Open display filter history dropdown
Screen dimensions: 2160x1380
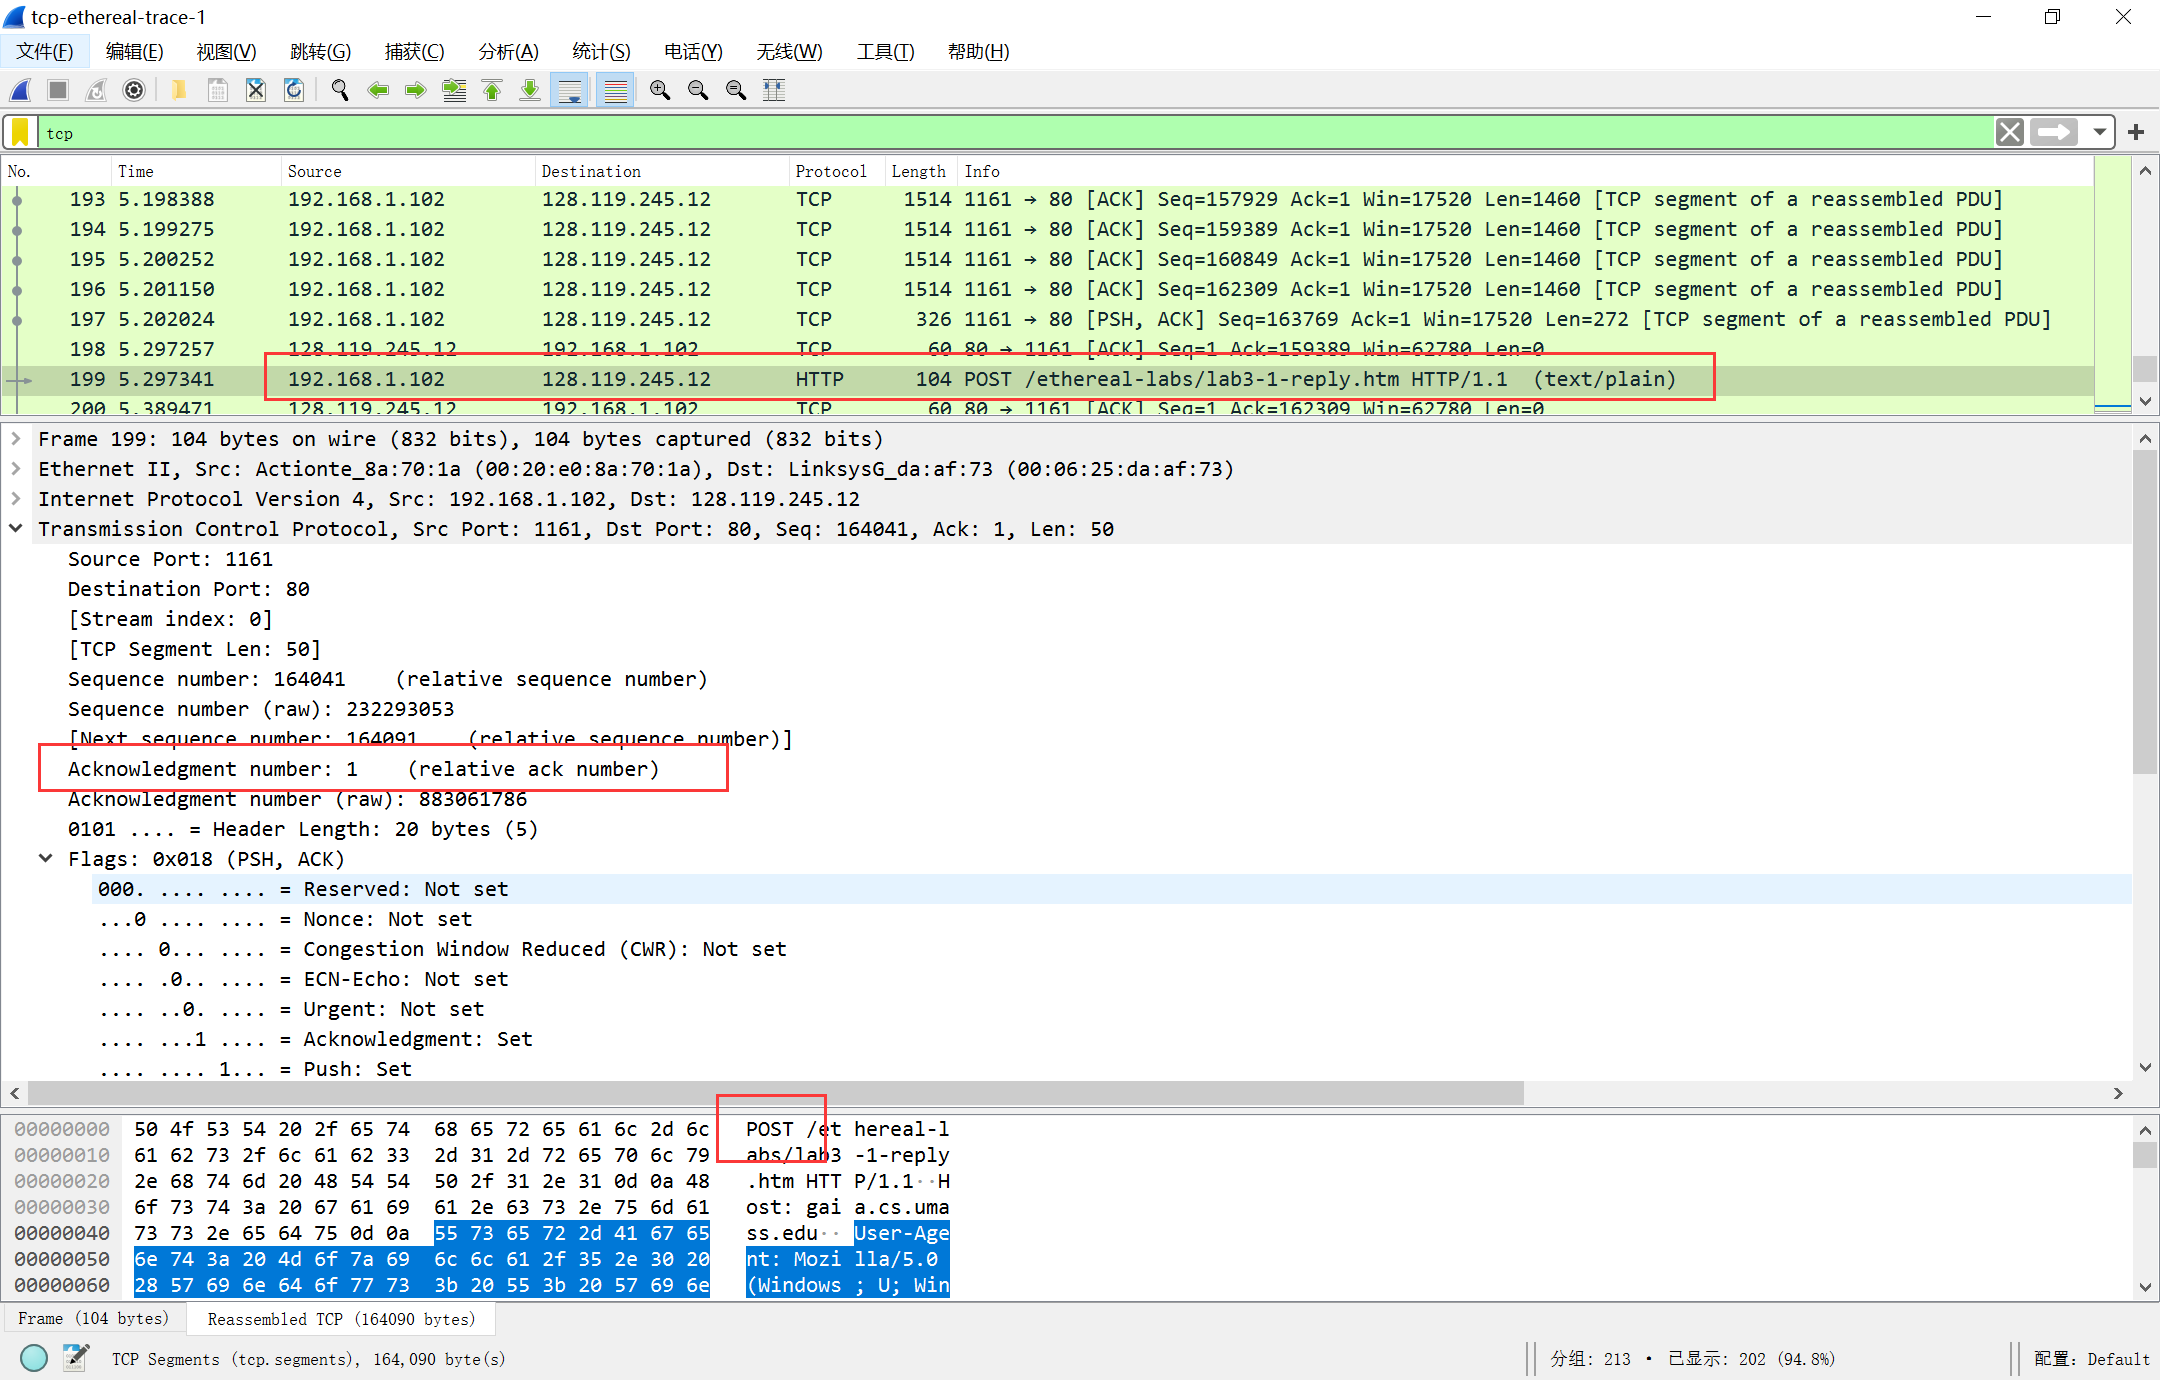2100,133
